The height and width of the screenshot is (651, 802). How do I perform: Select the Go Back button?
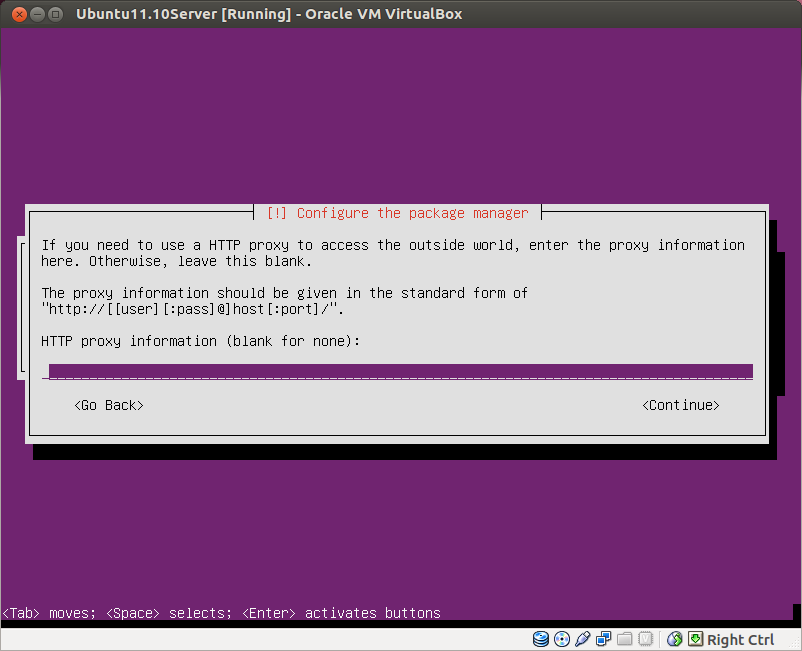click(x=108, y=405)
